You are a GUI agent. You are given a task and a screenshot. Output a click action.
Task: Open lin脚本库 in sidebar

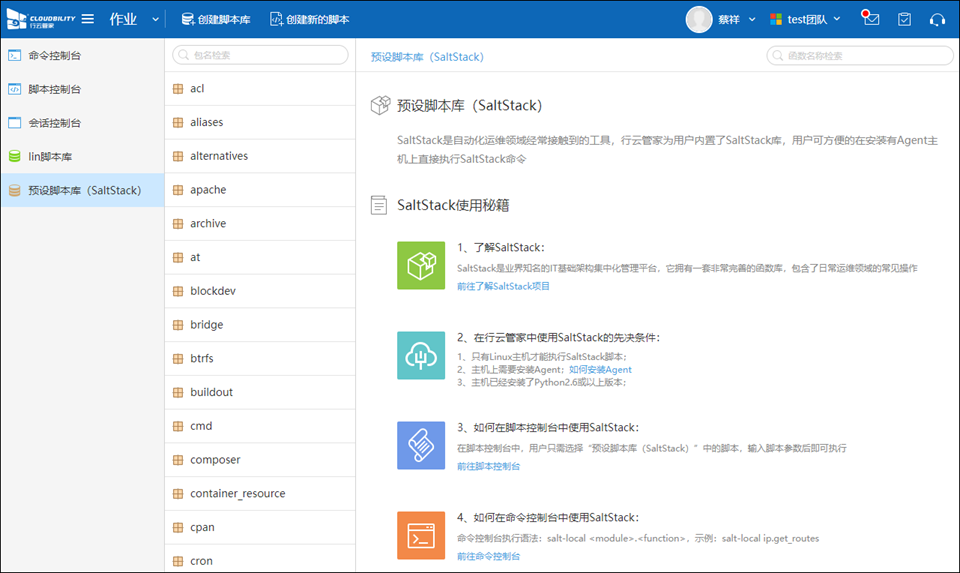tap(83, 156)
